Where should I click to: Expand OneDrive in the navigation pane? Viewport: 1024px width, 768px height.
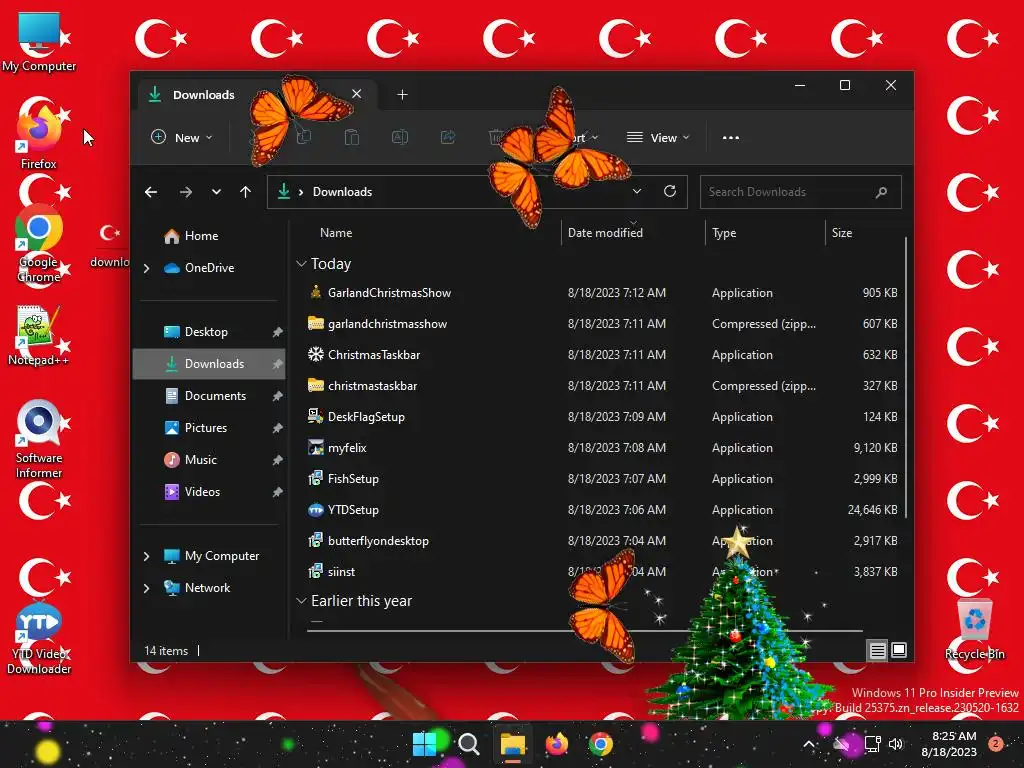(146, 268)
